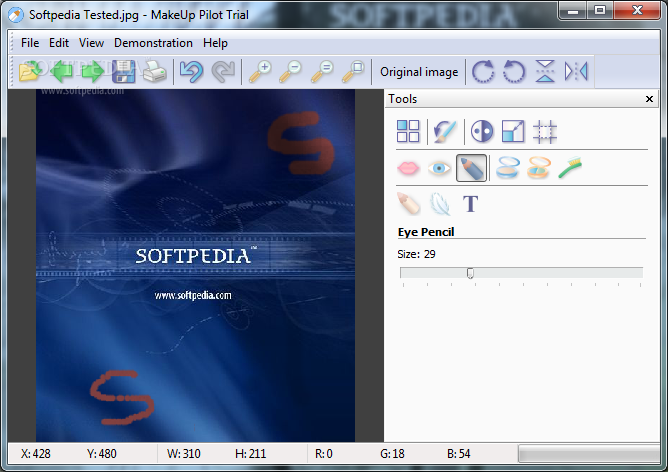Click the Eye Pencil heading label
This screenshot has height=472, width=668.
(426, 232)
